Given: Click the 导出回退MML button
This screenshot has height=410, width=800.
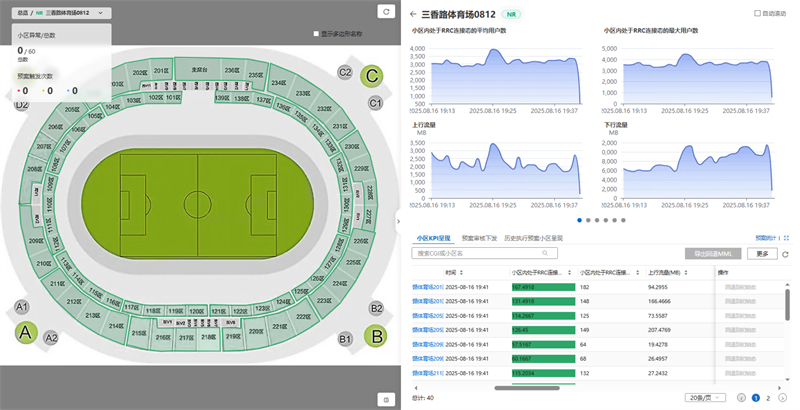Looking at the screenshot, I should (x=712, y=254).
